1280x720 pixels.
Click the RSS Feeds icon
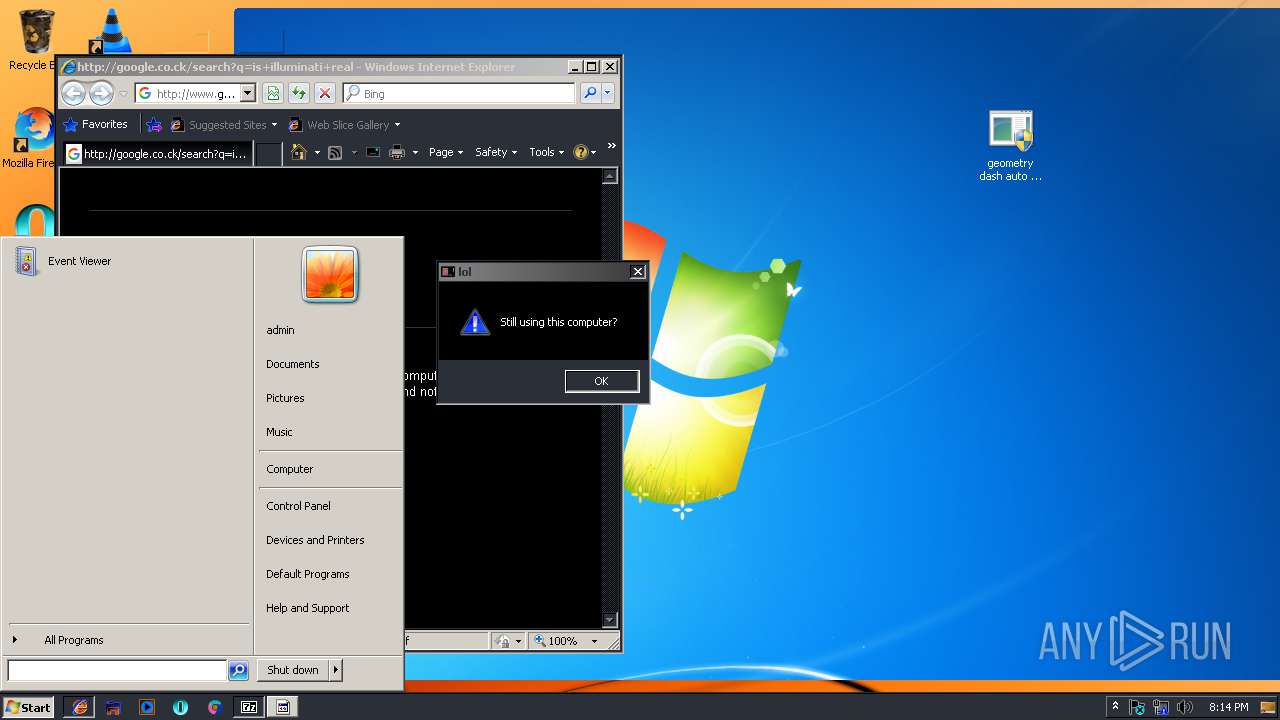click(335, 152)
